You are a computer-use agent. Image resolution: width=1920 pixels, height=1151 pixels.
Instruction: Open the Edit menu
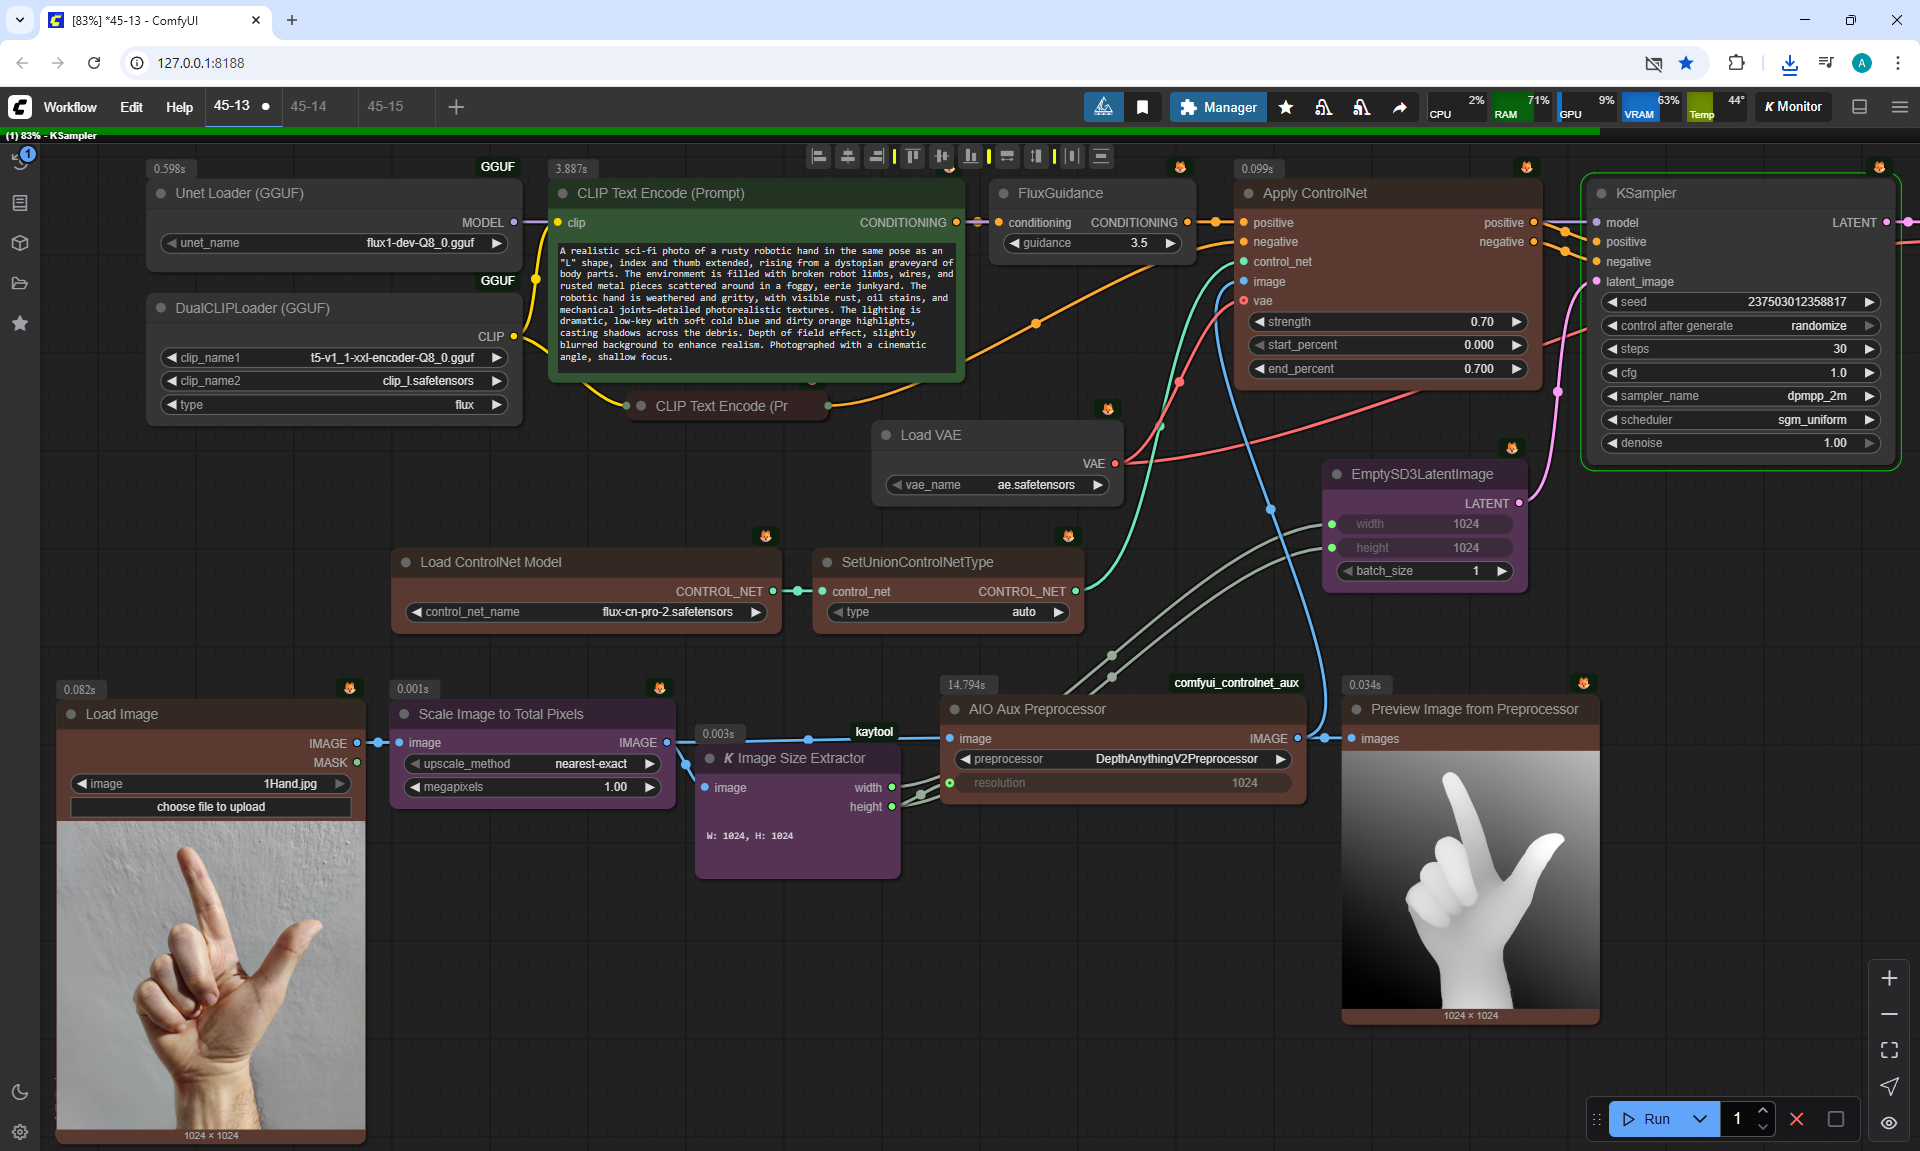(x=131, y=107)
